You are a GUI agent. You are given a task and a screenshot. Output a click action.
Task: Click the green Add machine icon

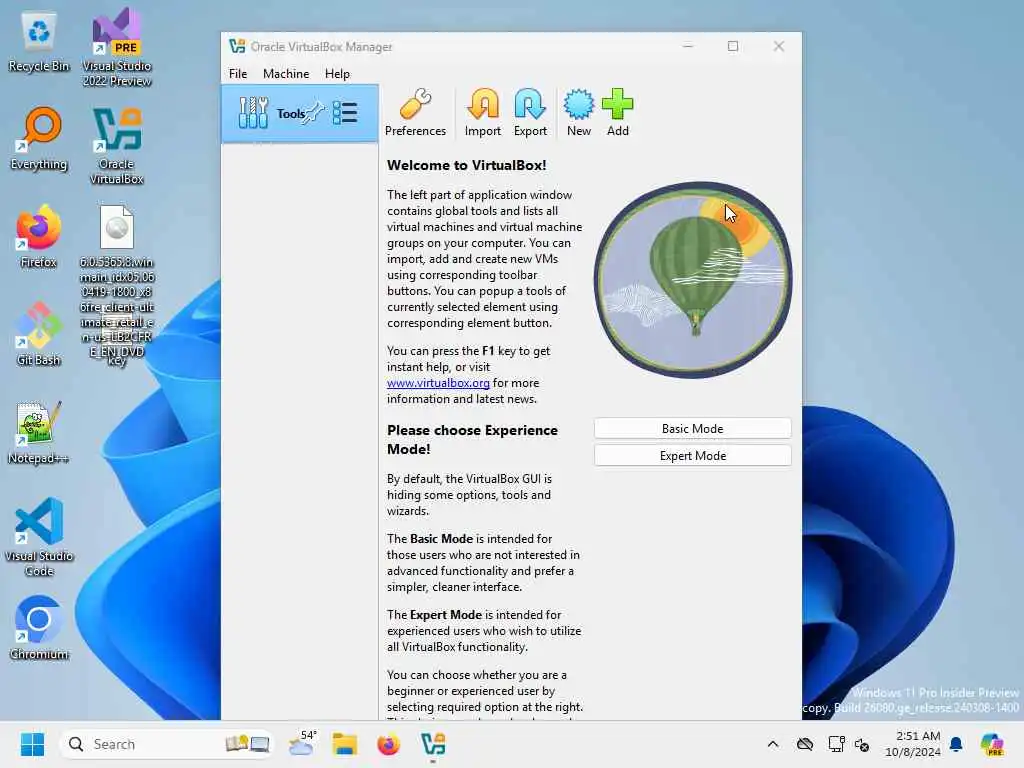point(617,112)
